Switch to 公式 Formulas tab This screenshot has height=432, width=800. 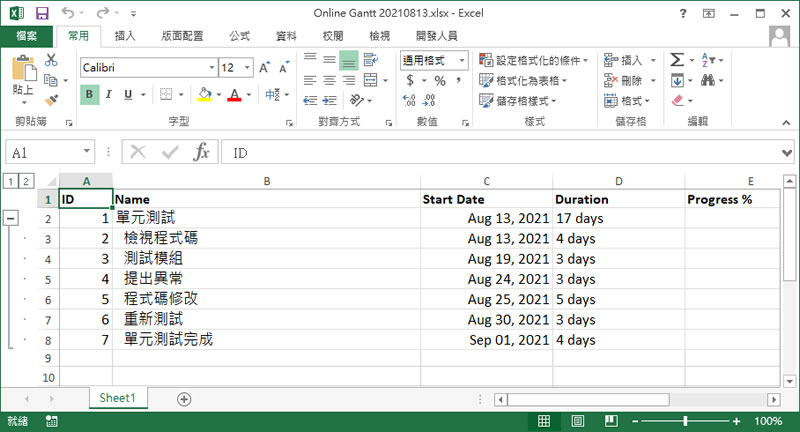(x=239, y=36)
